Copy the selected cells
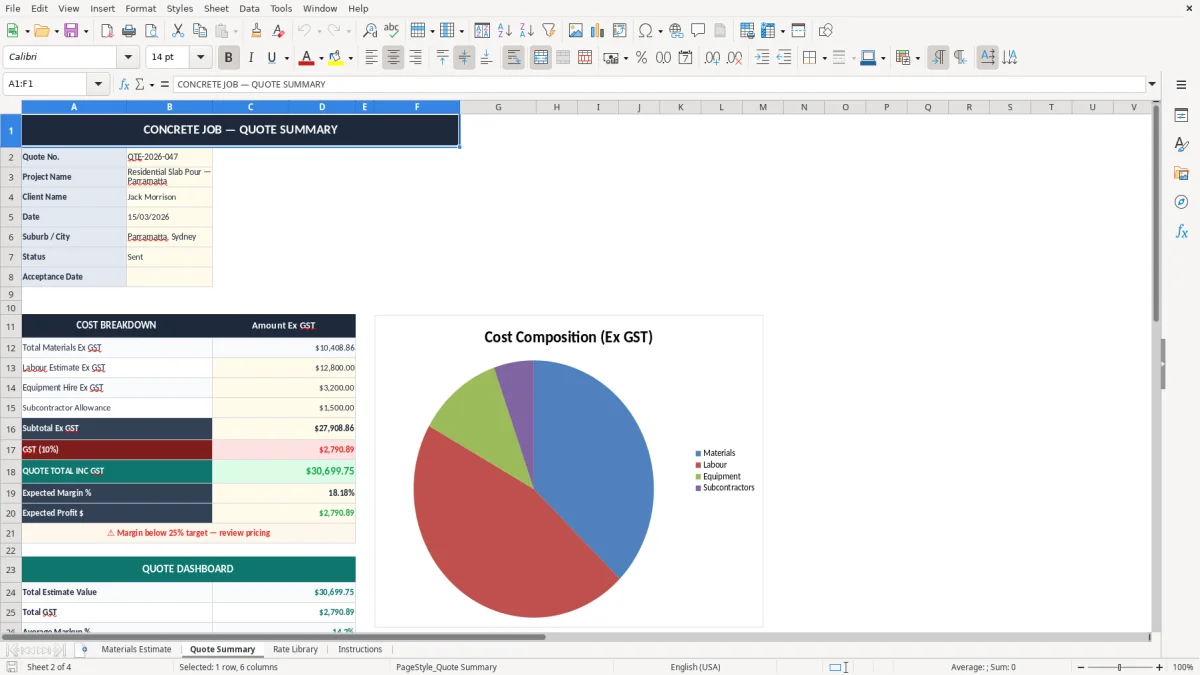 click(199, 31)
